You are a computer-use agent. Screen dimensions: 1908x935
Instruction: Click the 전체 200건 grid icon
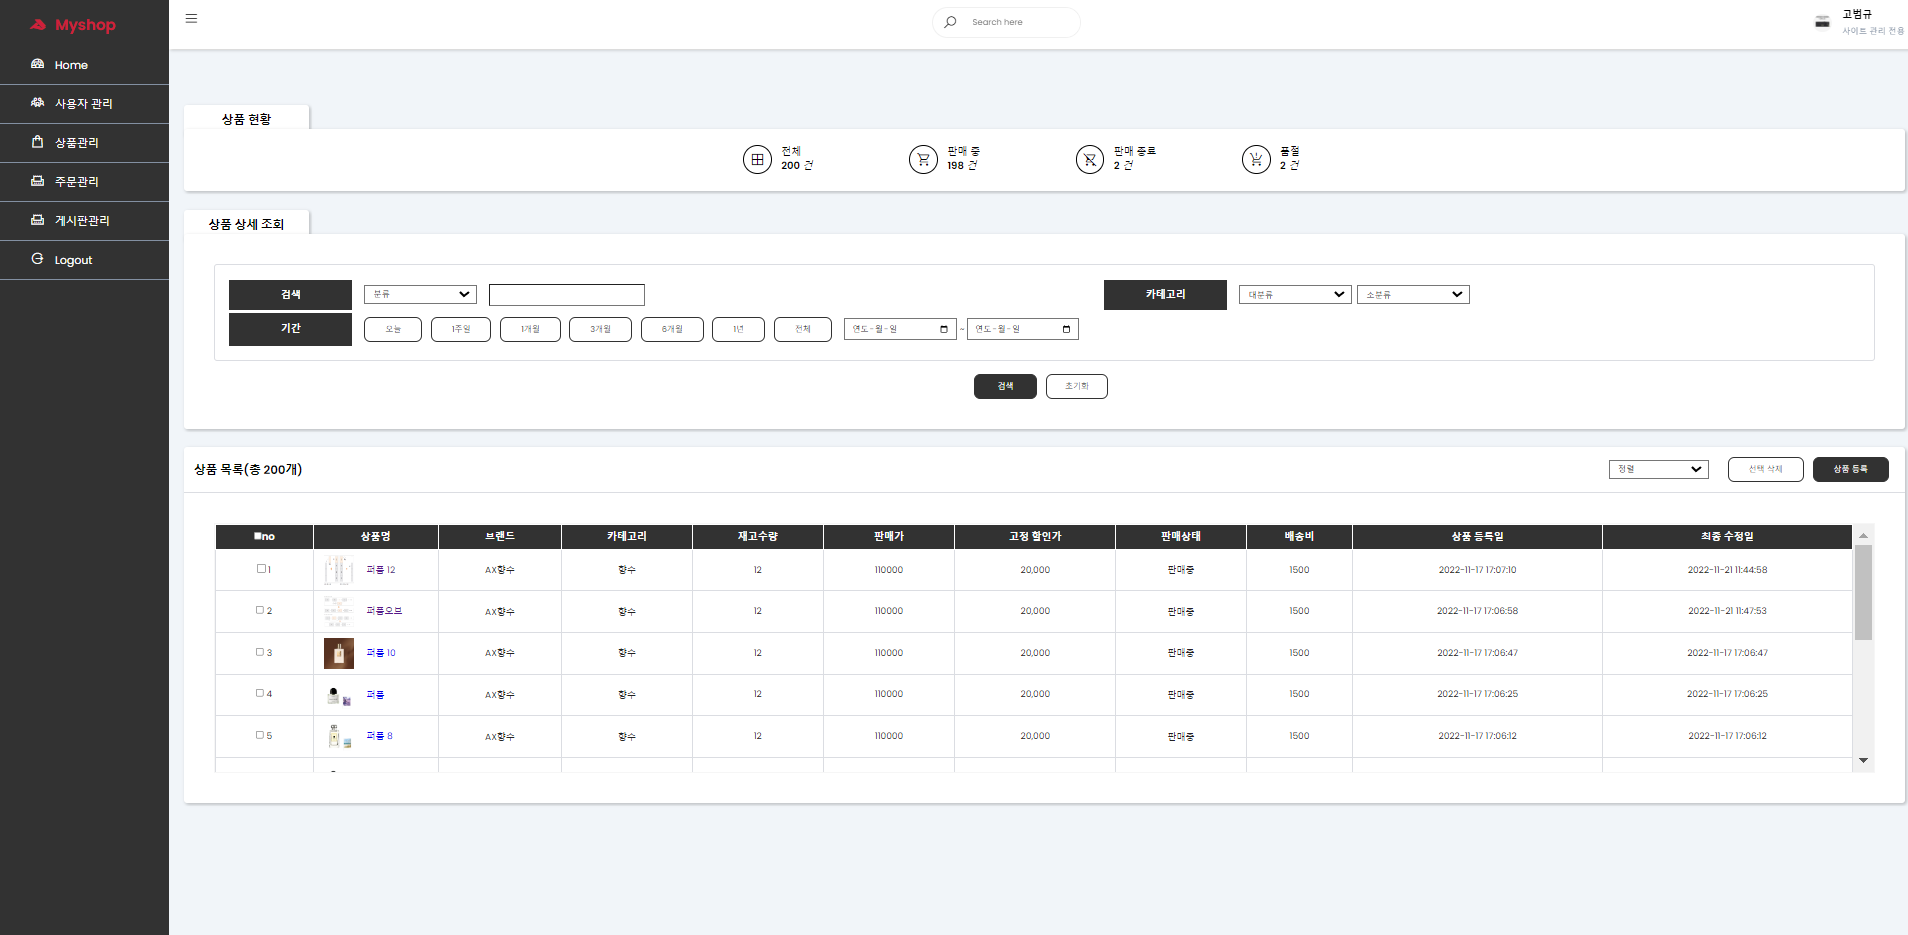[x=757, y=160]
